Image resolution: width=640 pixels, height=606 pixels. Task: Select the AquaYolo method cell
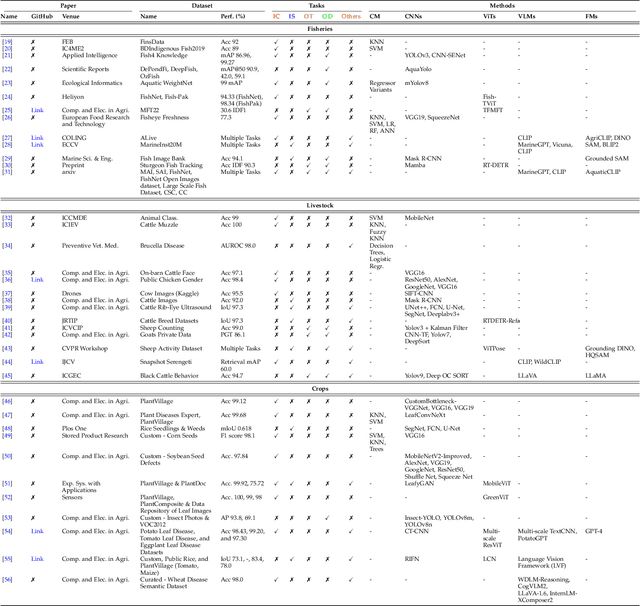click(x=418, y=69)
